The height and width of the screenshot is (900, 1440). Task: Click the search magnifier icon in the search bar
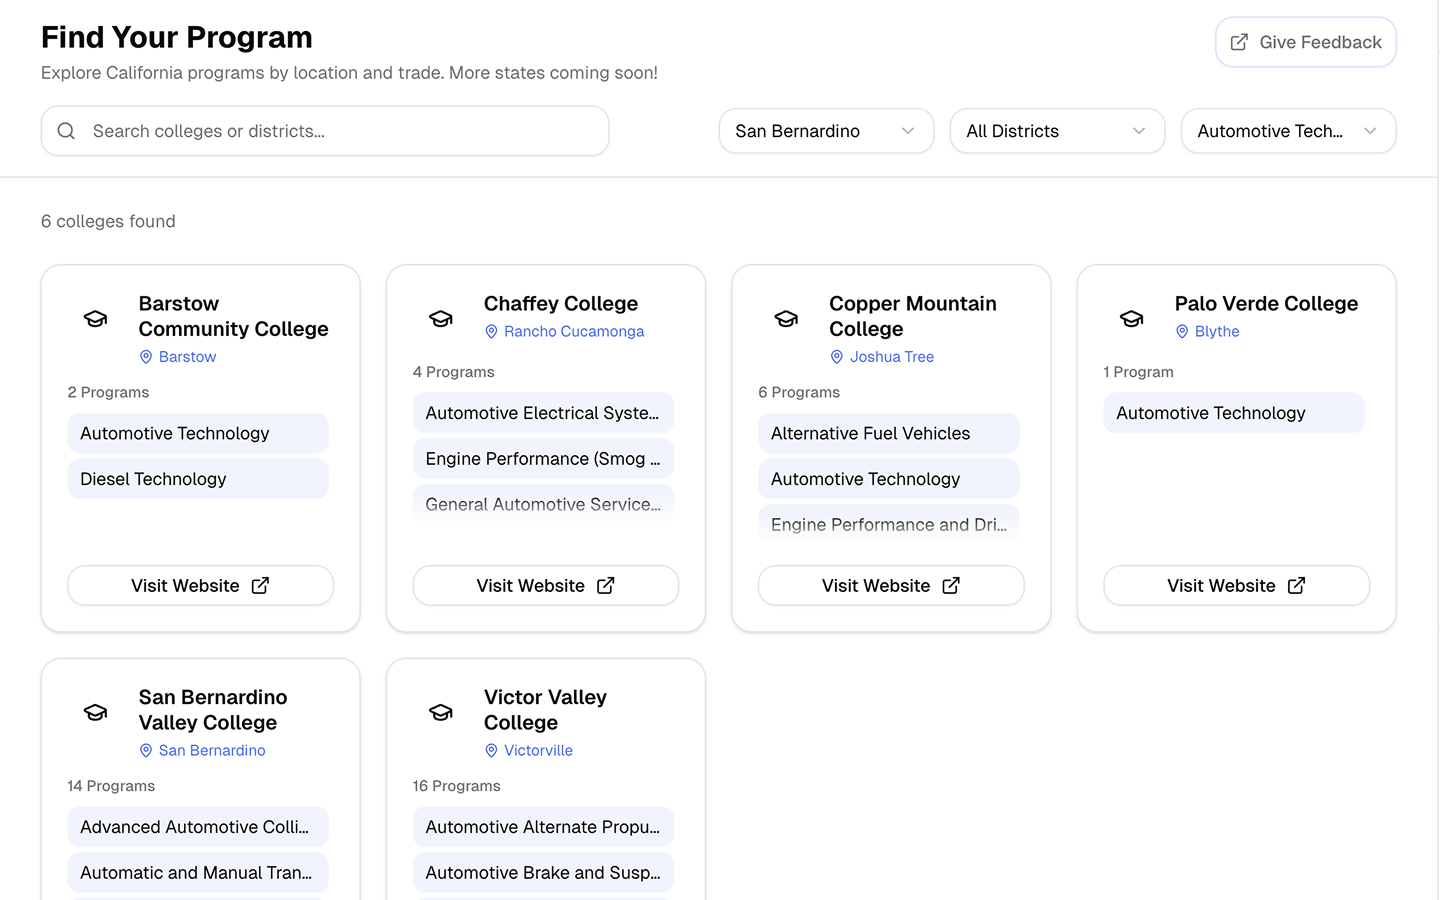pos(66,130)
